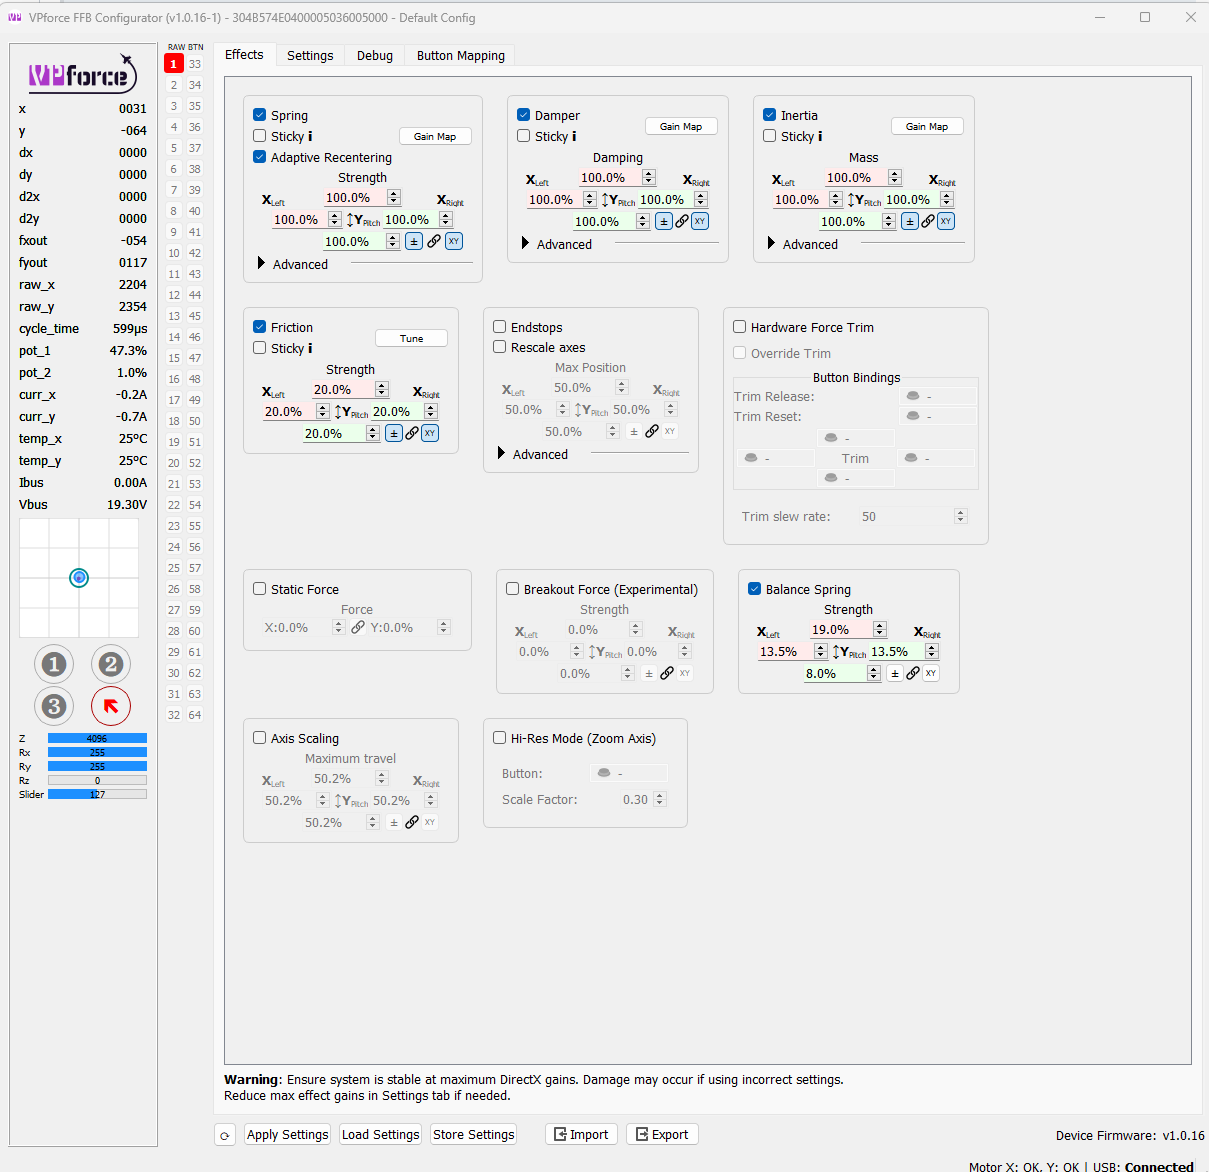
Task: Click the red arrow recenter icon
Action: [x=111, y=706]
